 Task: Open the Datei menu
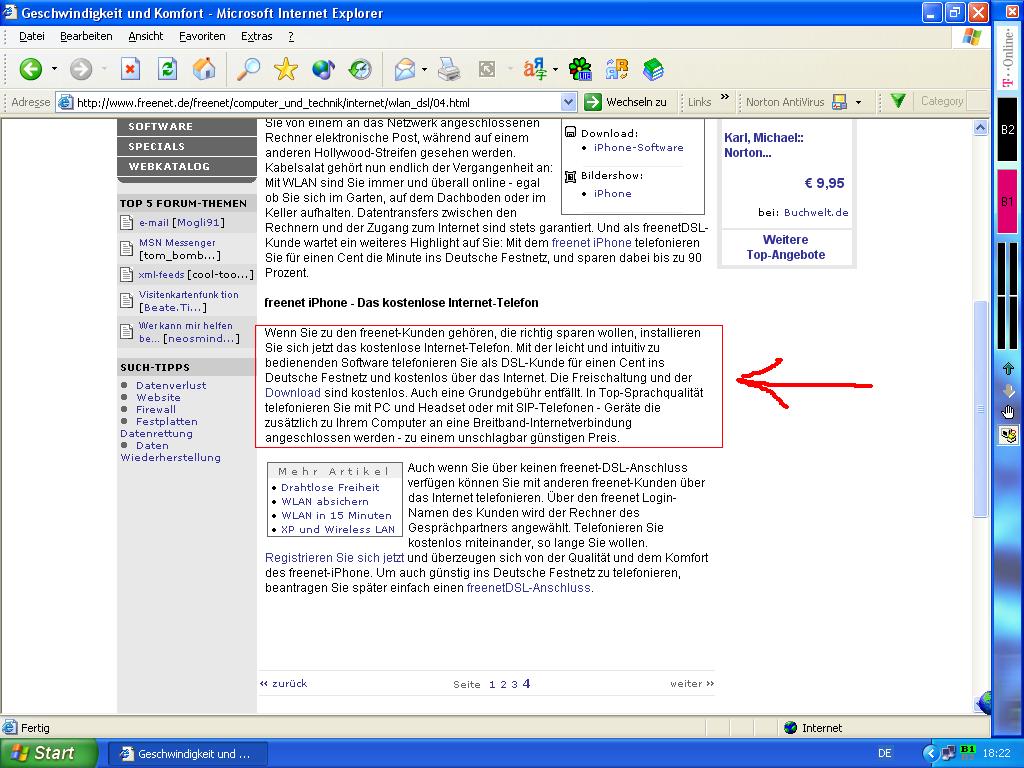(x=31, y=37)
